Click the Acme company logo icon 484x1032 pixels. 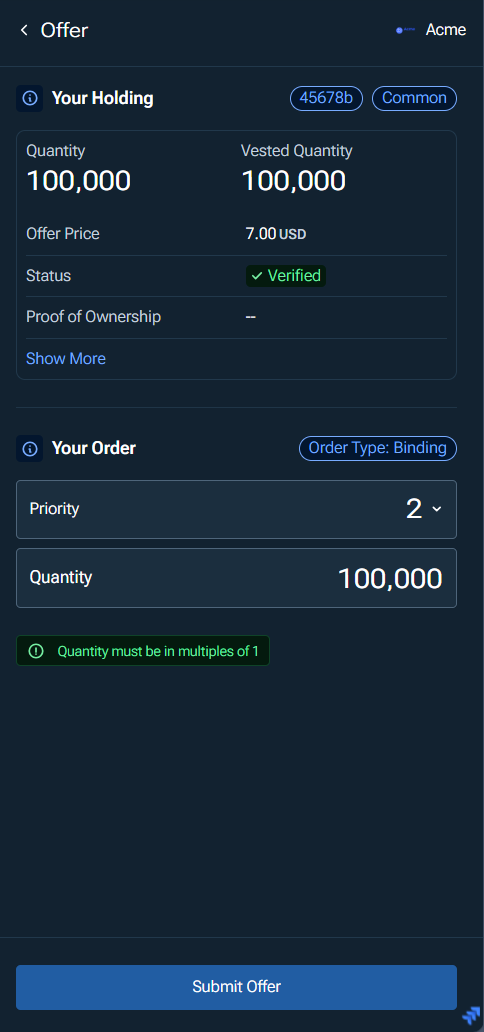click(x=405, y=30)
